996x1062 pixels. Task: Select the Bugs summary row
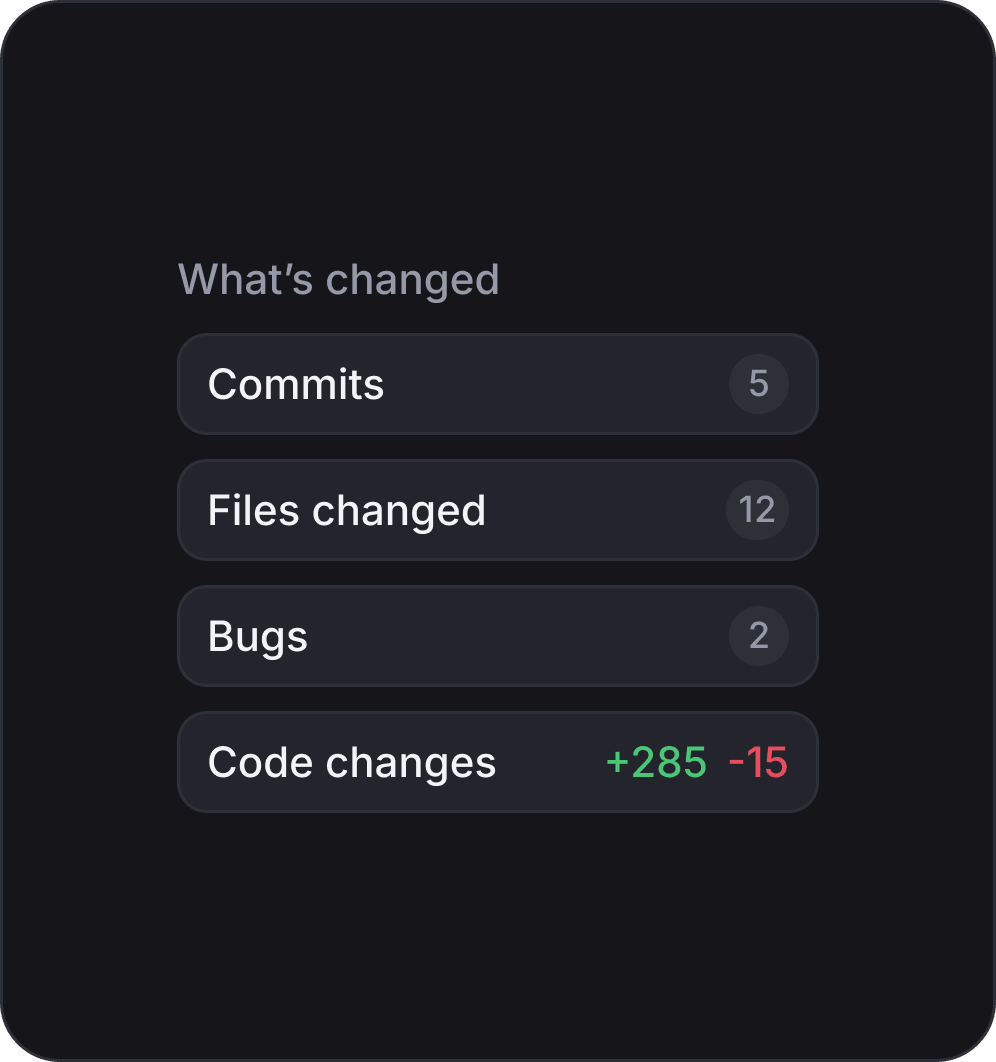497,636
